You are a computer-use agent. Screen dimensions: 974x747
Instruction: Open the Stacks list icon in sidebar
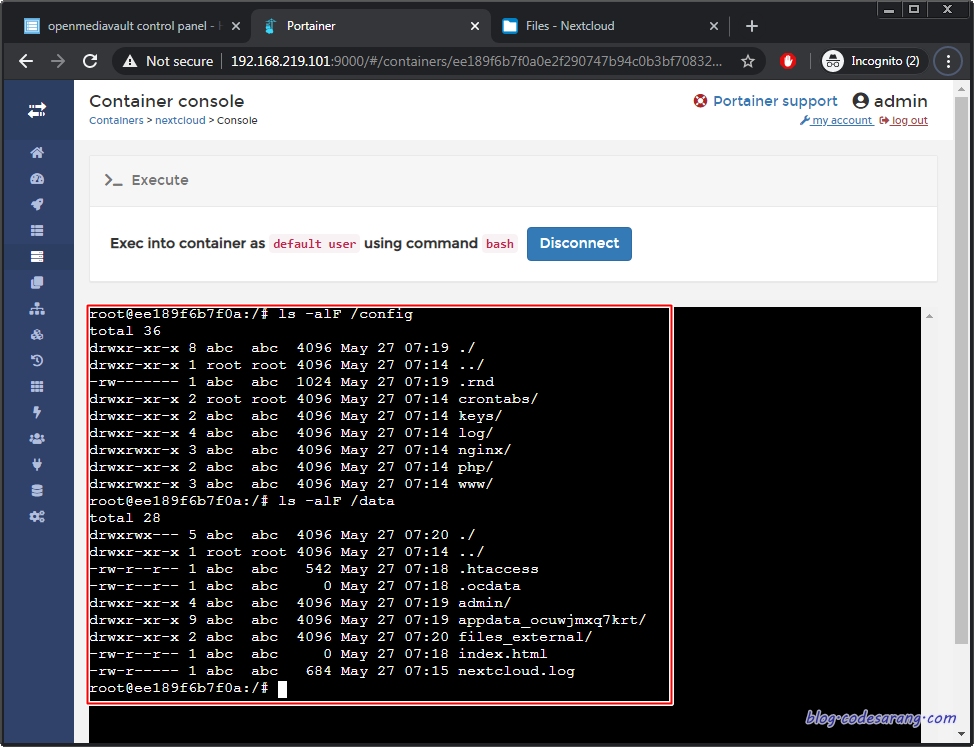(37, 230)
